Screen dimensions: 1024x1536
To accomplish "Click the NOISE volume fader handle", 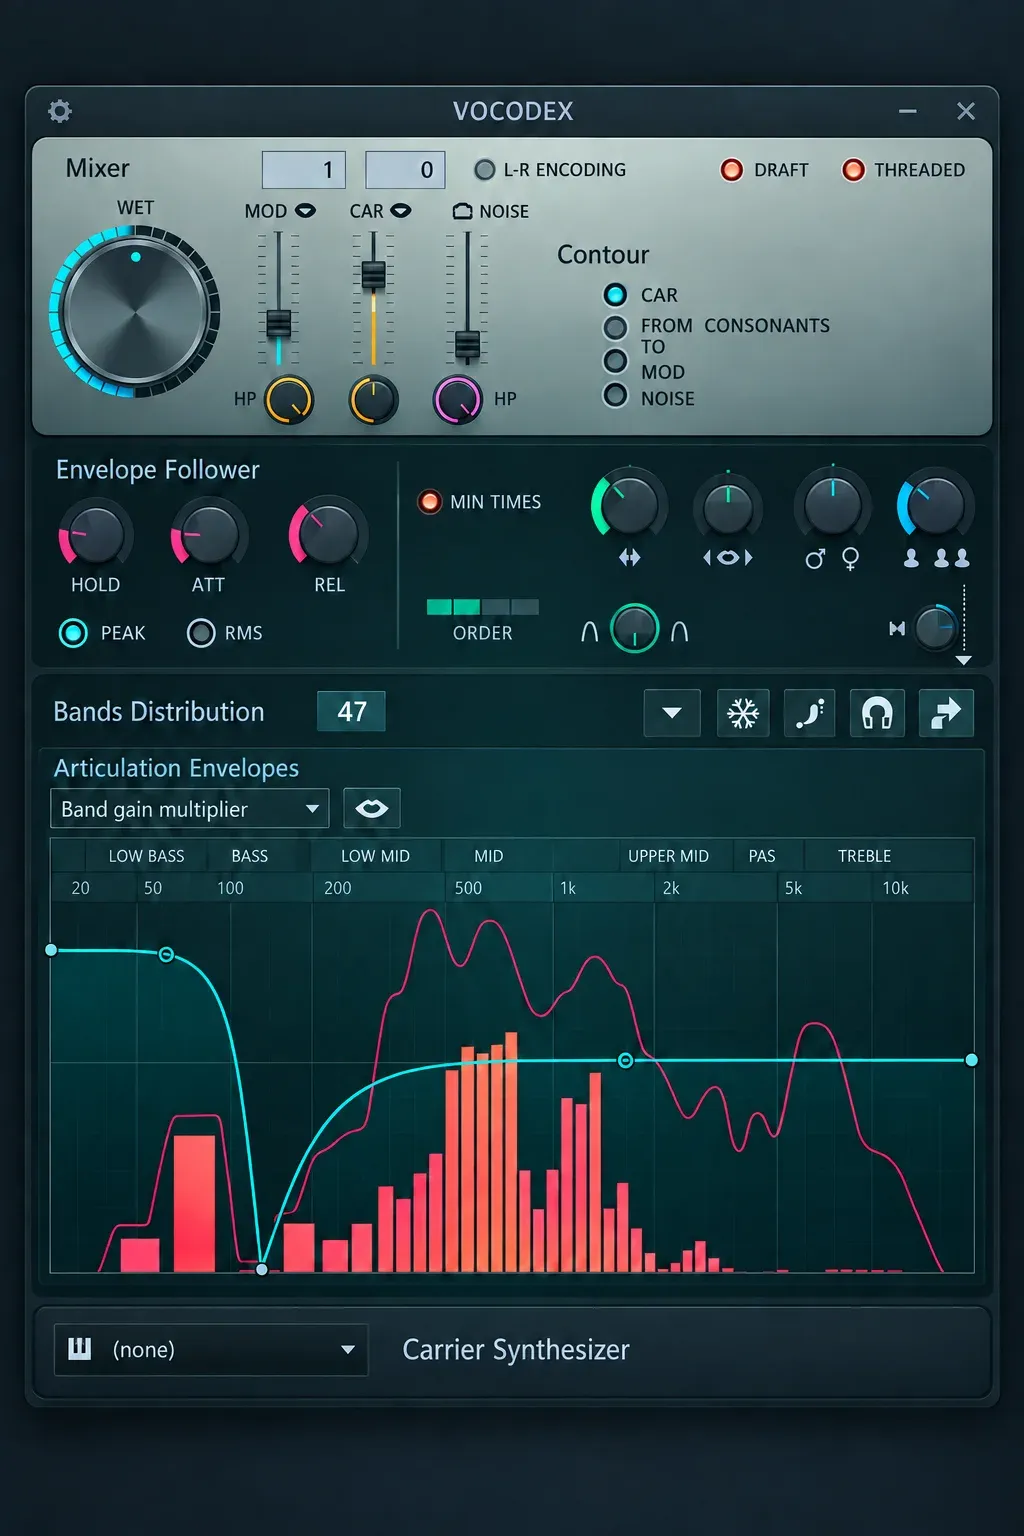I will 467,344.
